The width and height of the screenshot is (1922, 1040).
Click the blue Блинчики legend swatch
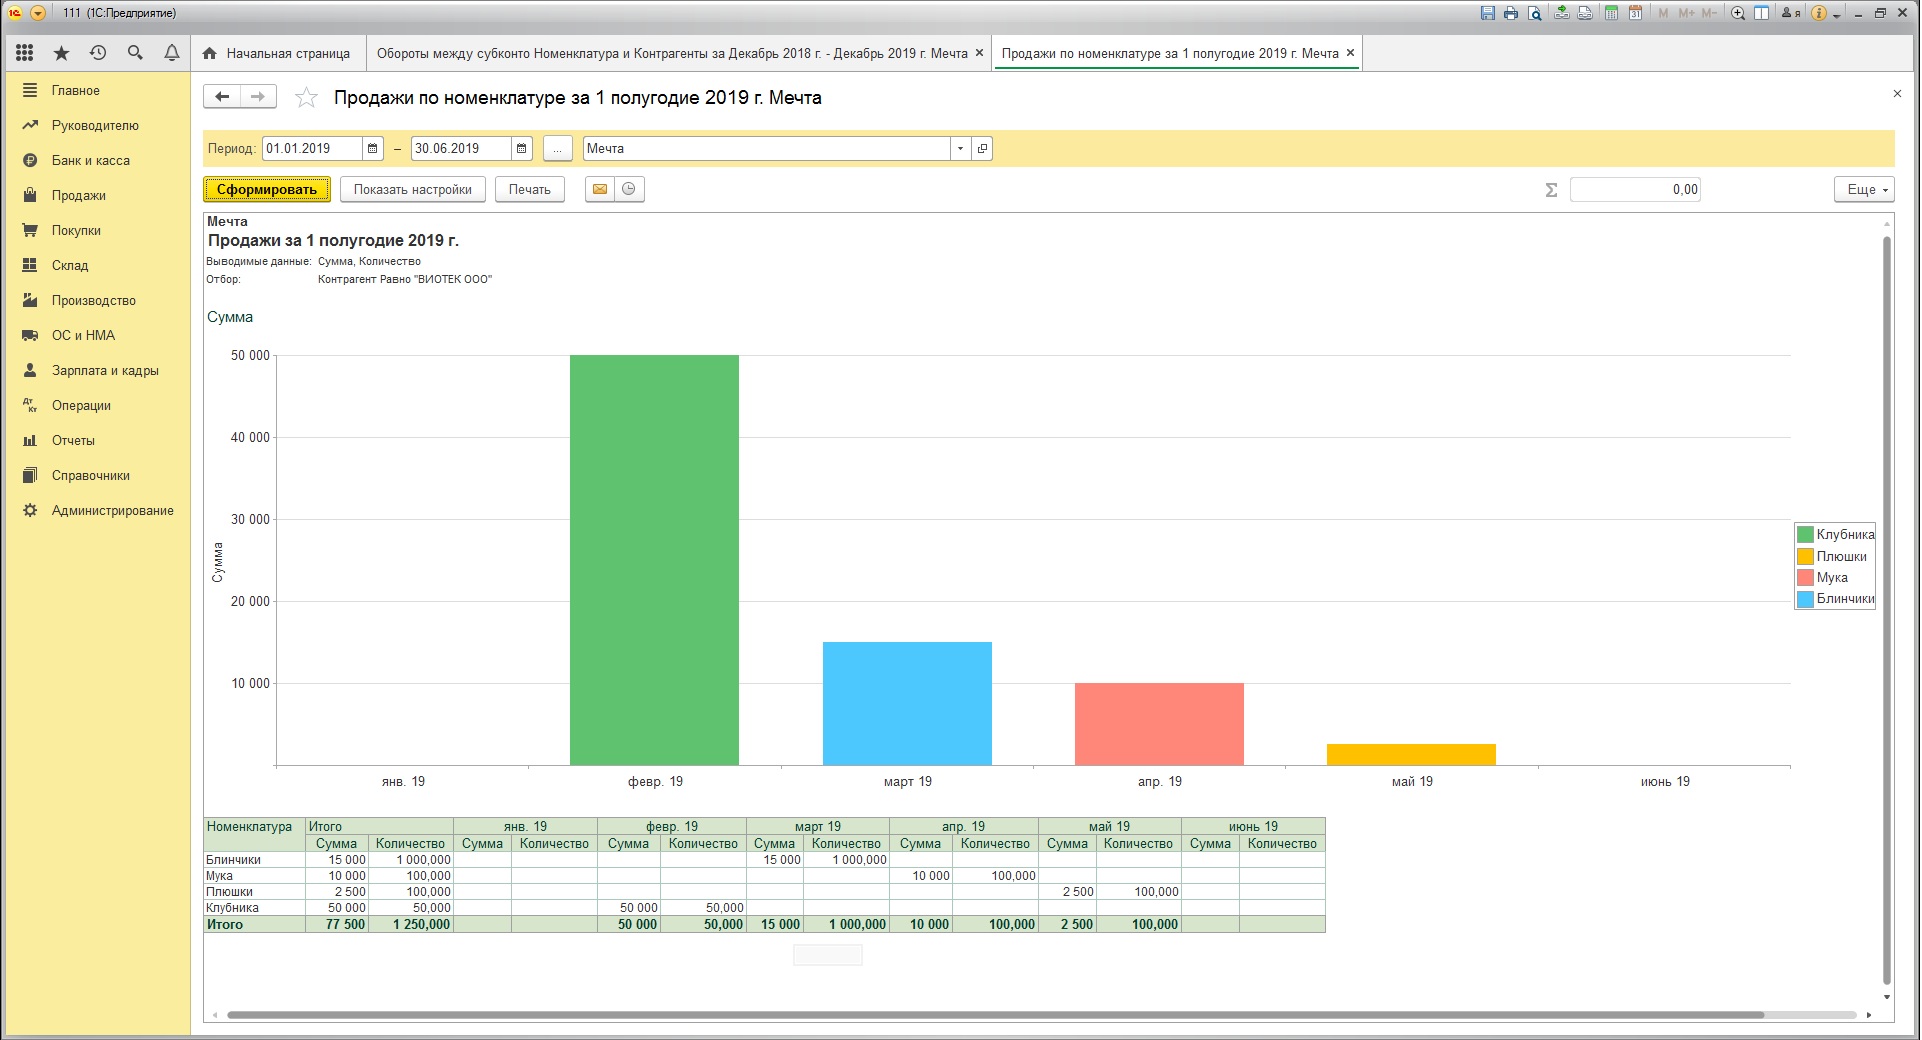[1805, 599]
